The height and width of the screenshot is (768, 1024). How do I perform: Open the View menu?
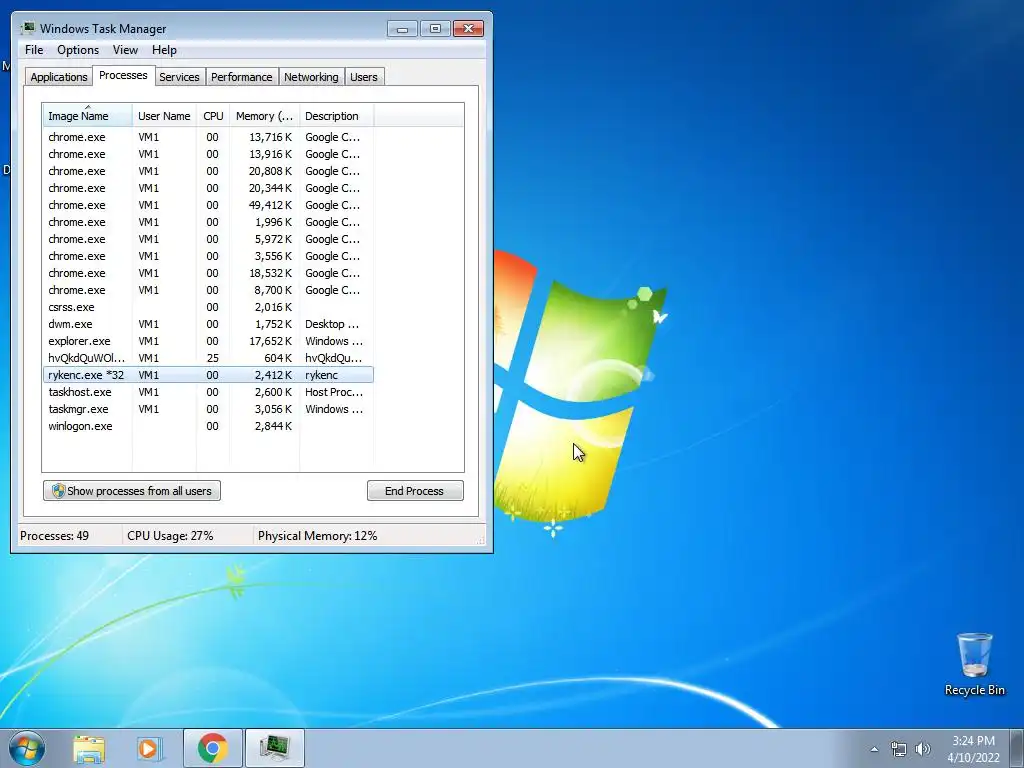[125, 50]
